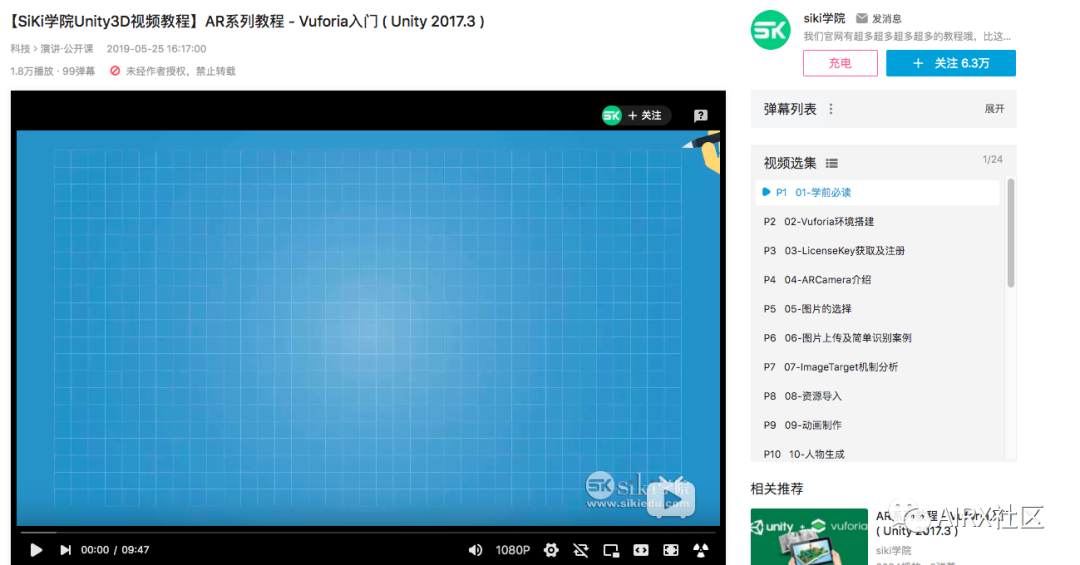Open siki学院 uploader name link
Image resolution: width=1080 pixels, height=565 pixels.
point(824,19)
